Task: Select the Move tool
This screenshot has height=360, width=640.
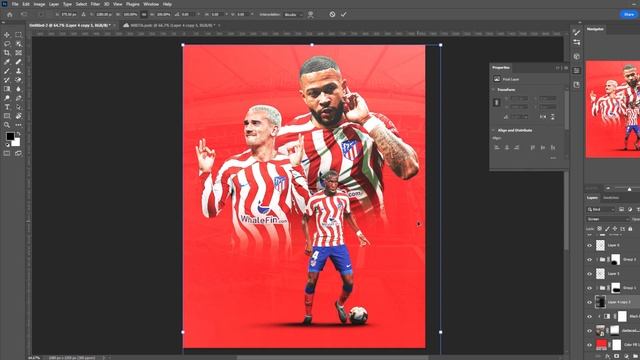Action: pyautogui.click(x=7, y=35)
